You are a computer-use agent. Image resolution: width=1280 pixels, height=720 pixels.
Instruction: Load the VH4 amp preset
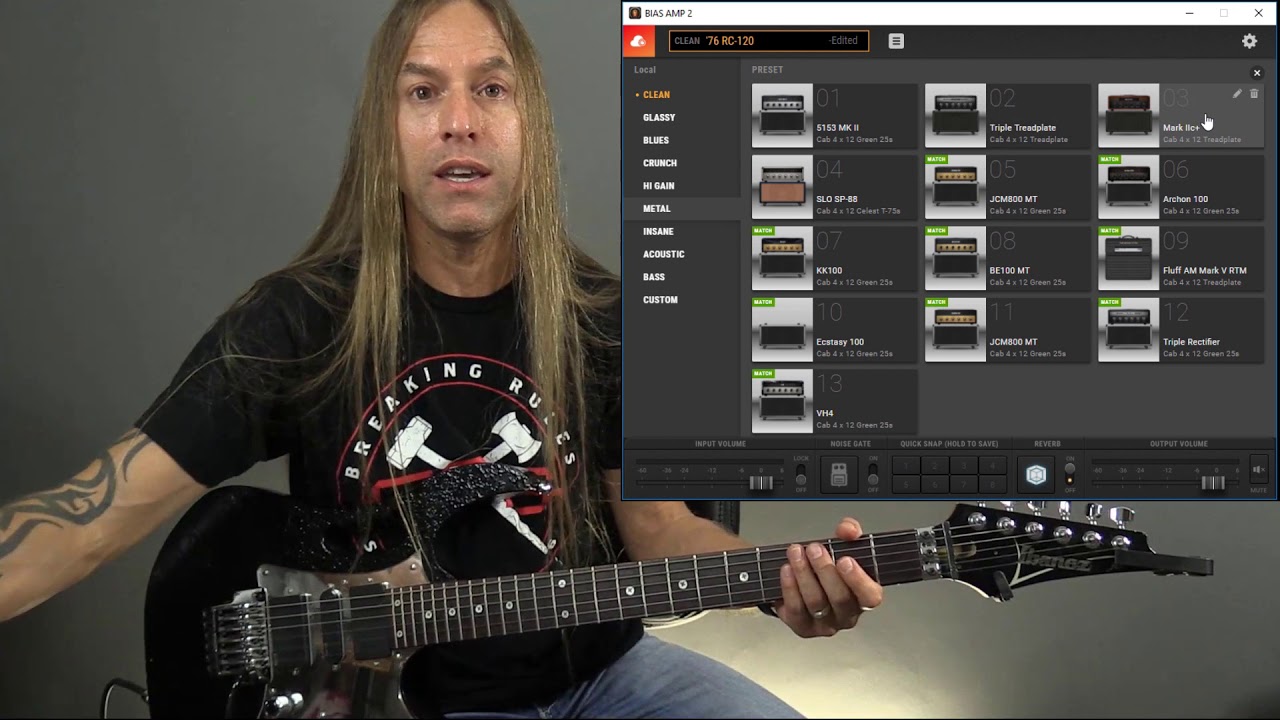tap(834, 401)
